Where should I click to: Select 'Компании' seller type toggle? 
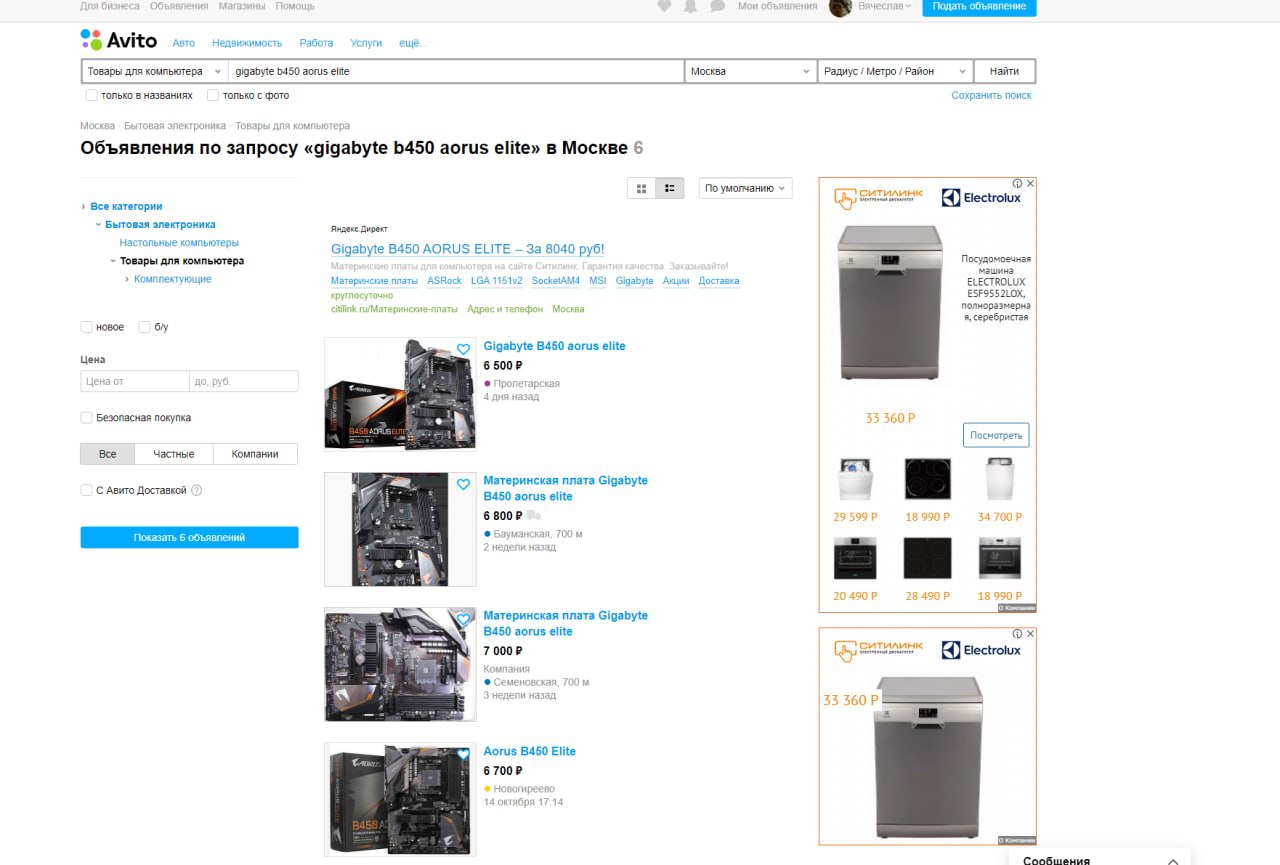[255, 454]
